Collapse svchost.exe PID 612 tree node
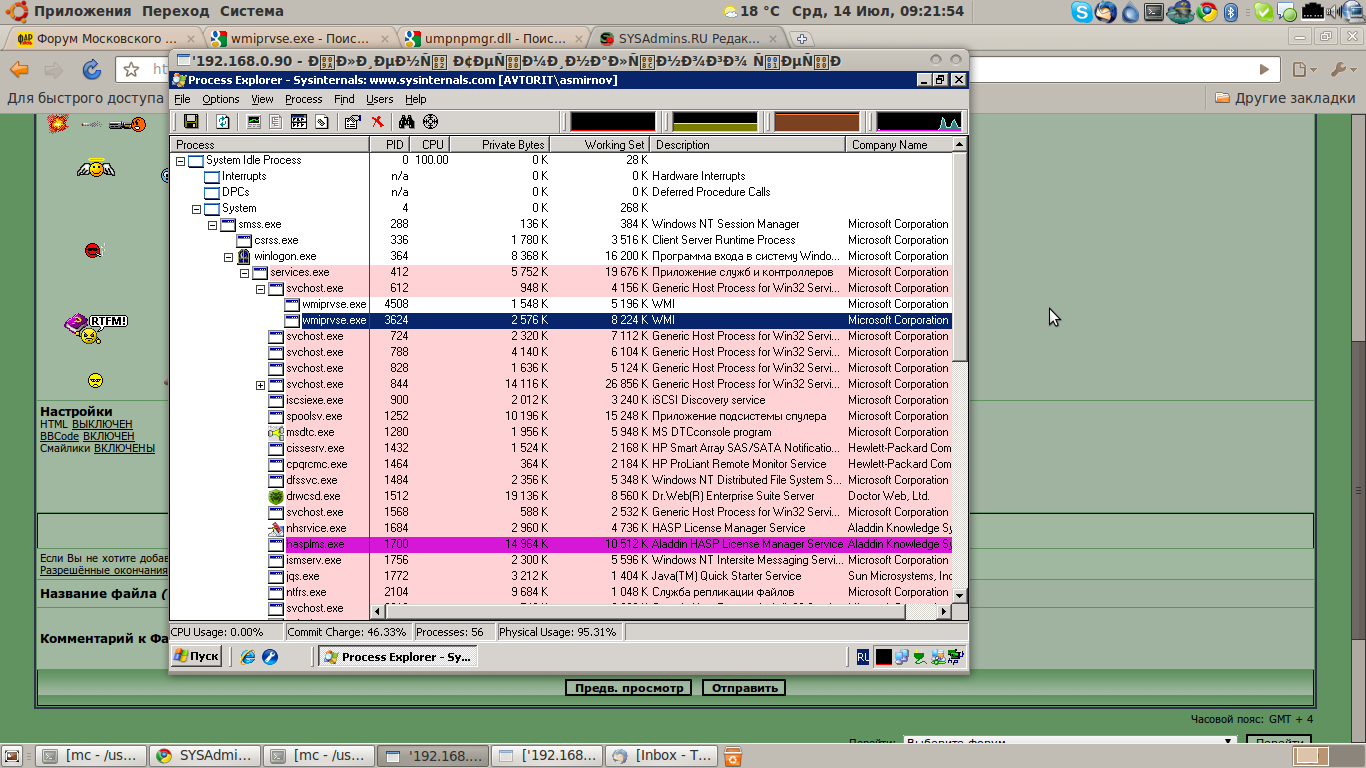Viewport: 1366px width, 768px height. [261, 288]
